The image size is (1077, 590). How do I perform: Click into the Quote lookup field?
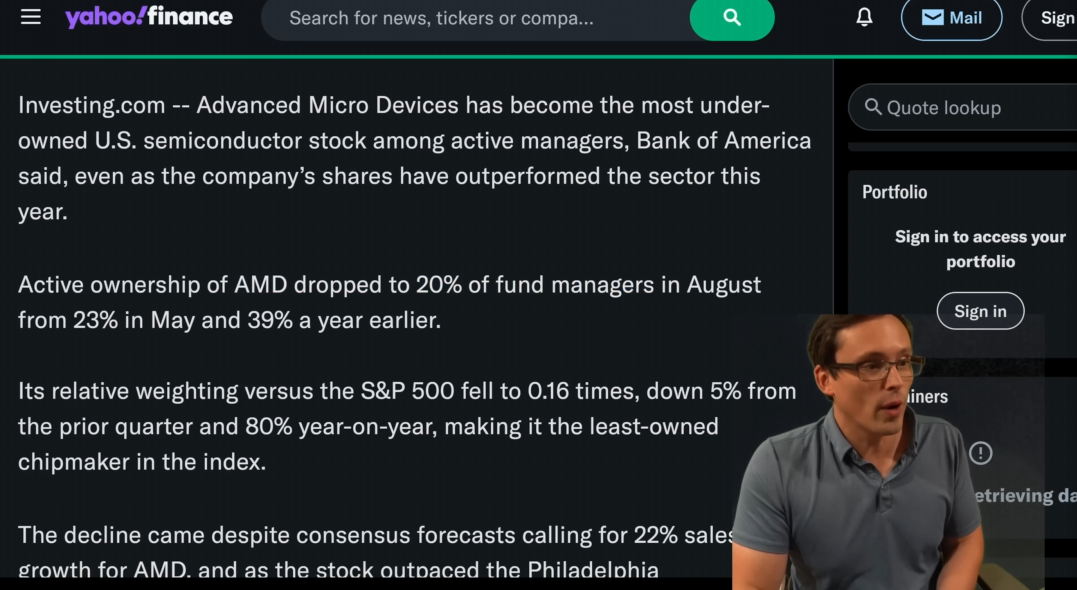pyautogui.click(x=962, y=107)
